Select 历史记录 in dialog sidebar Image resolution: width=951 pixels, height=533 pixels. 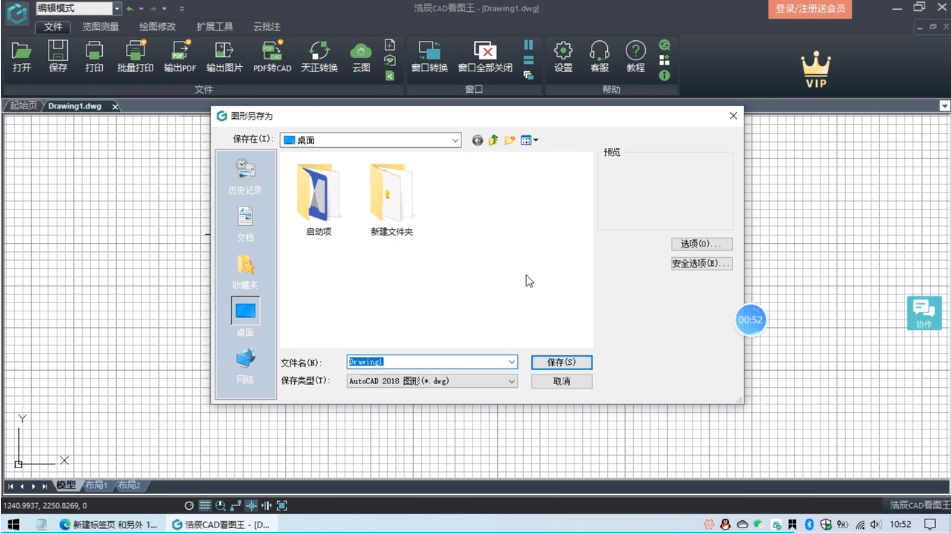245,176
